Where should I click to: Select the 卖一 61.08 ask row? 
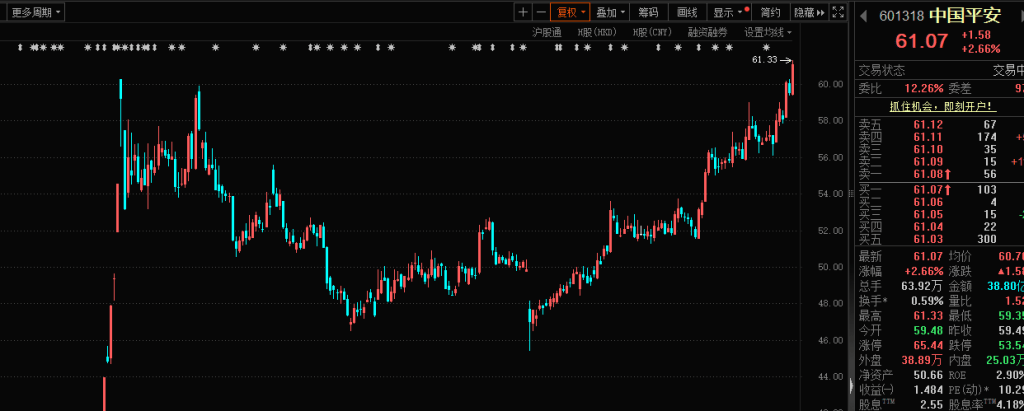[x=939, y=174]
